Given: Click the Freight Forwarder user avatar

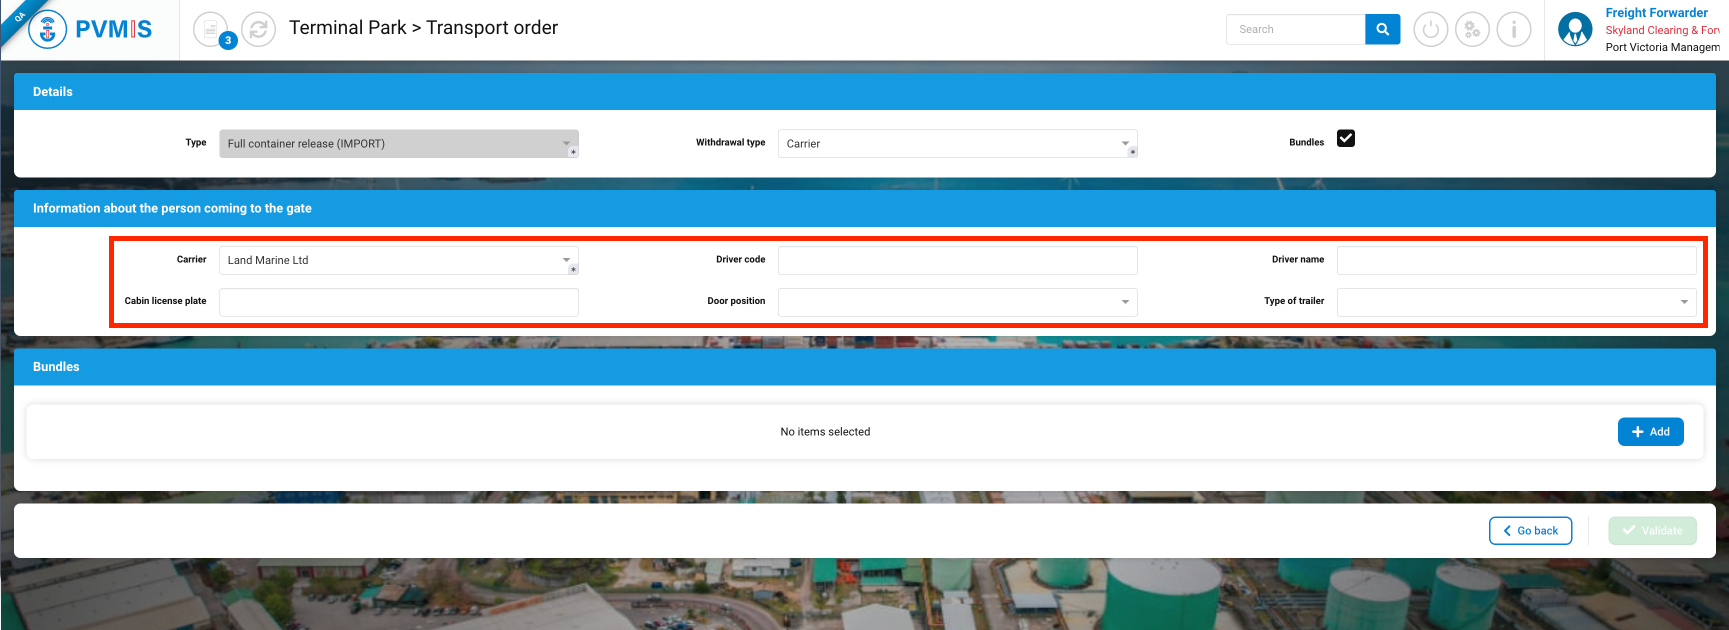Looking at the screenshot, I should point(1575,30).
